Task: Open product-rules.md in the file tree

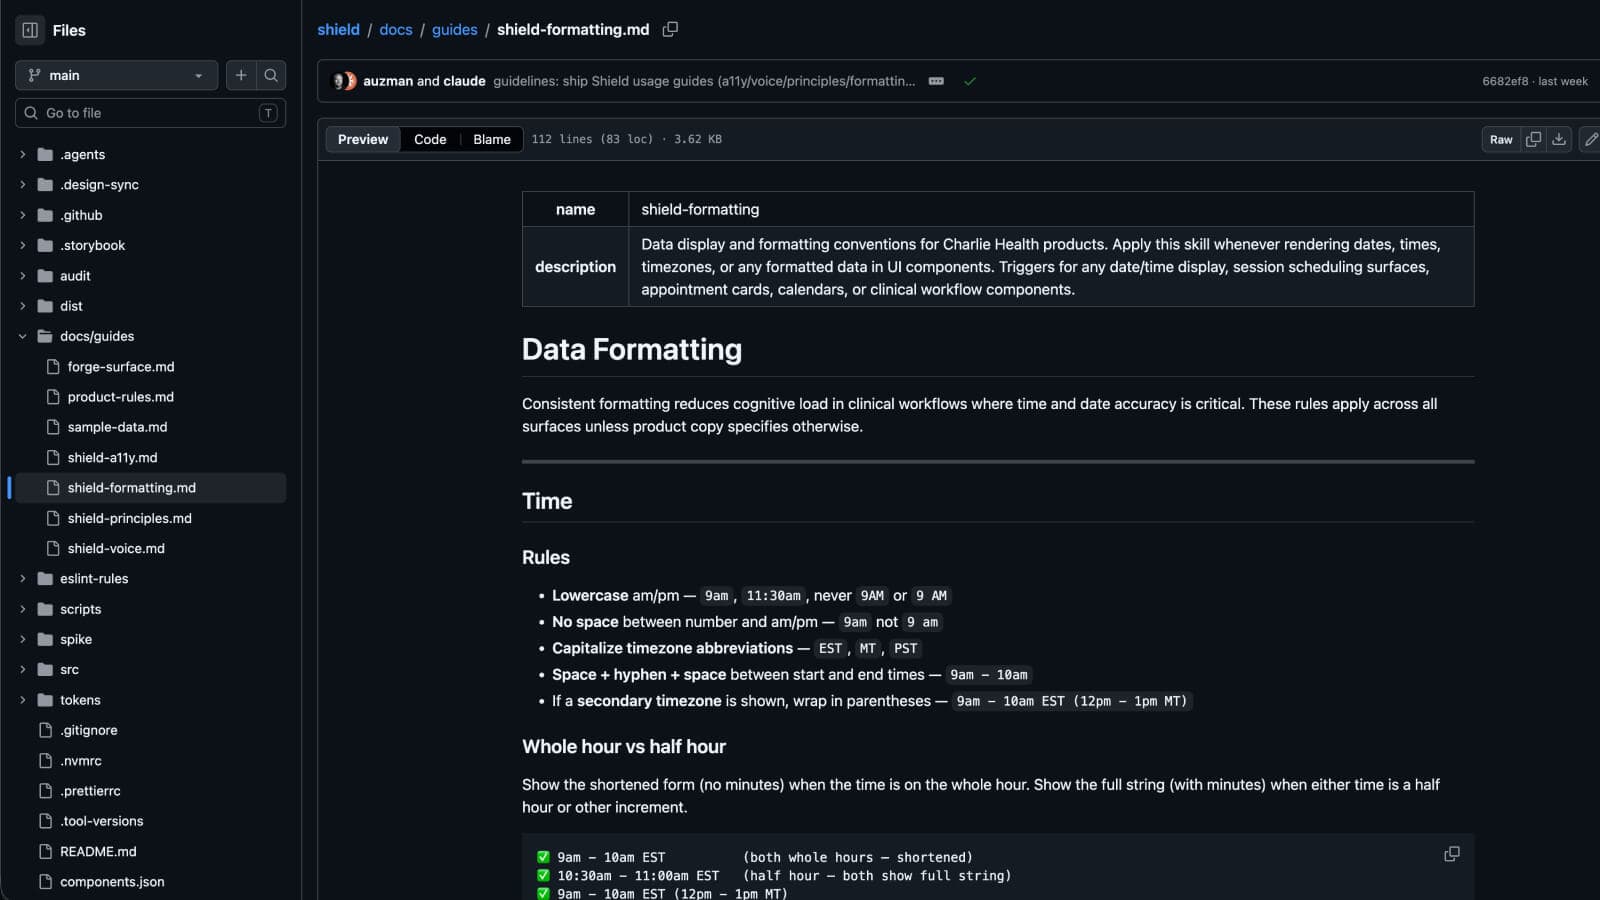Action: click(121, 397)
